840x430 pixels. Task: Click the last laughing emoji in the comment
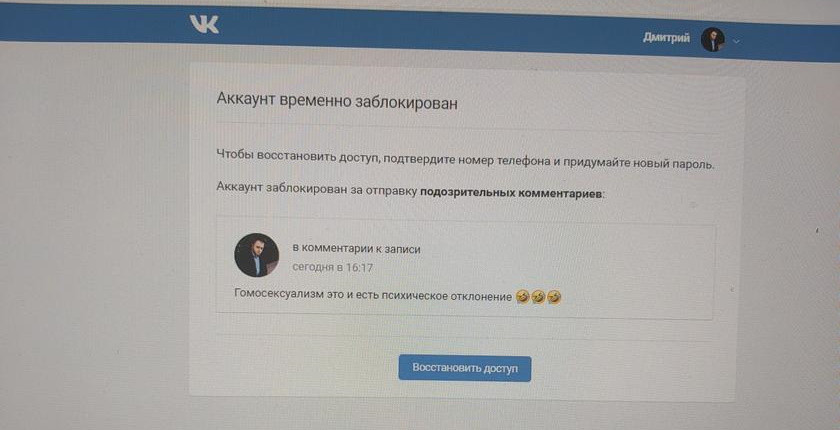(554, 297)
